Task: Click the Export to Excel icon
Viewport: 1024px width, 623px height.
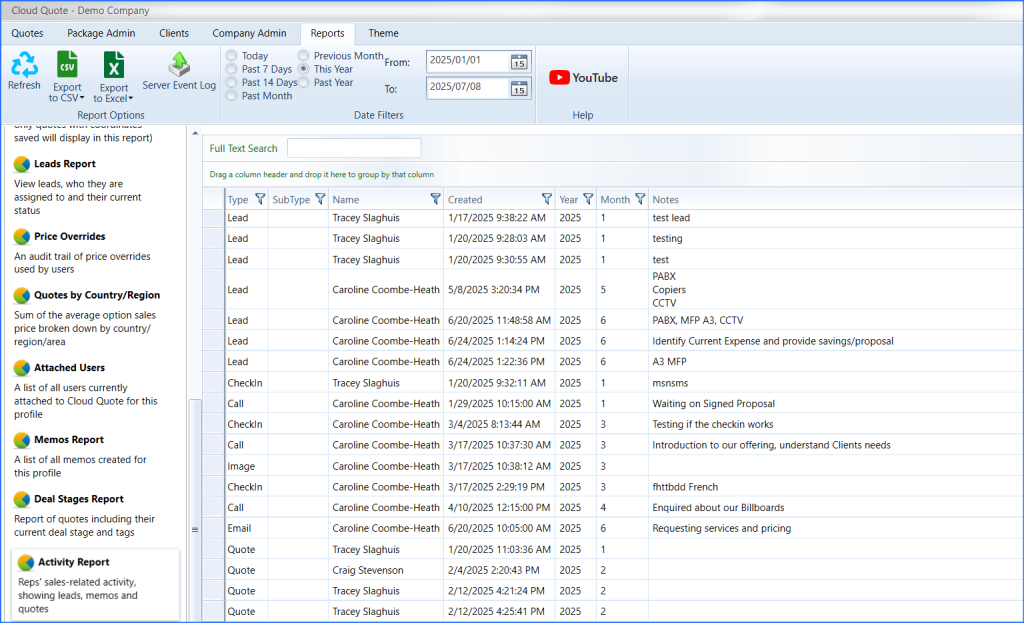Action: click(x=114, y=66)
